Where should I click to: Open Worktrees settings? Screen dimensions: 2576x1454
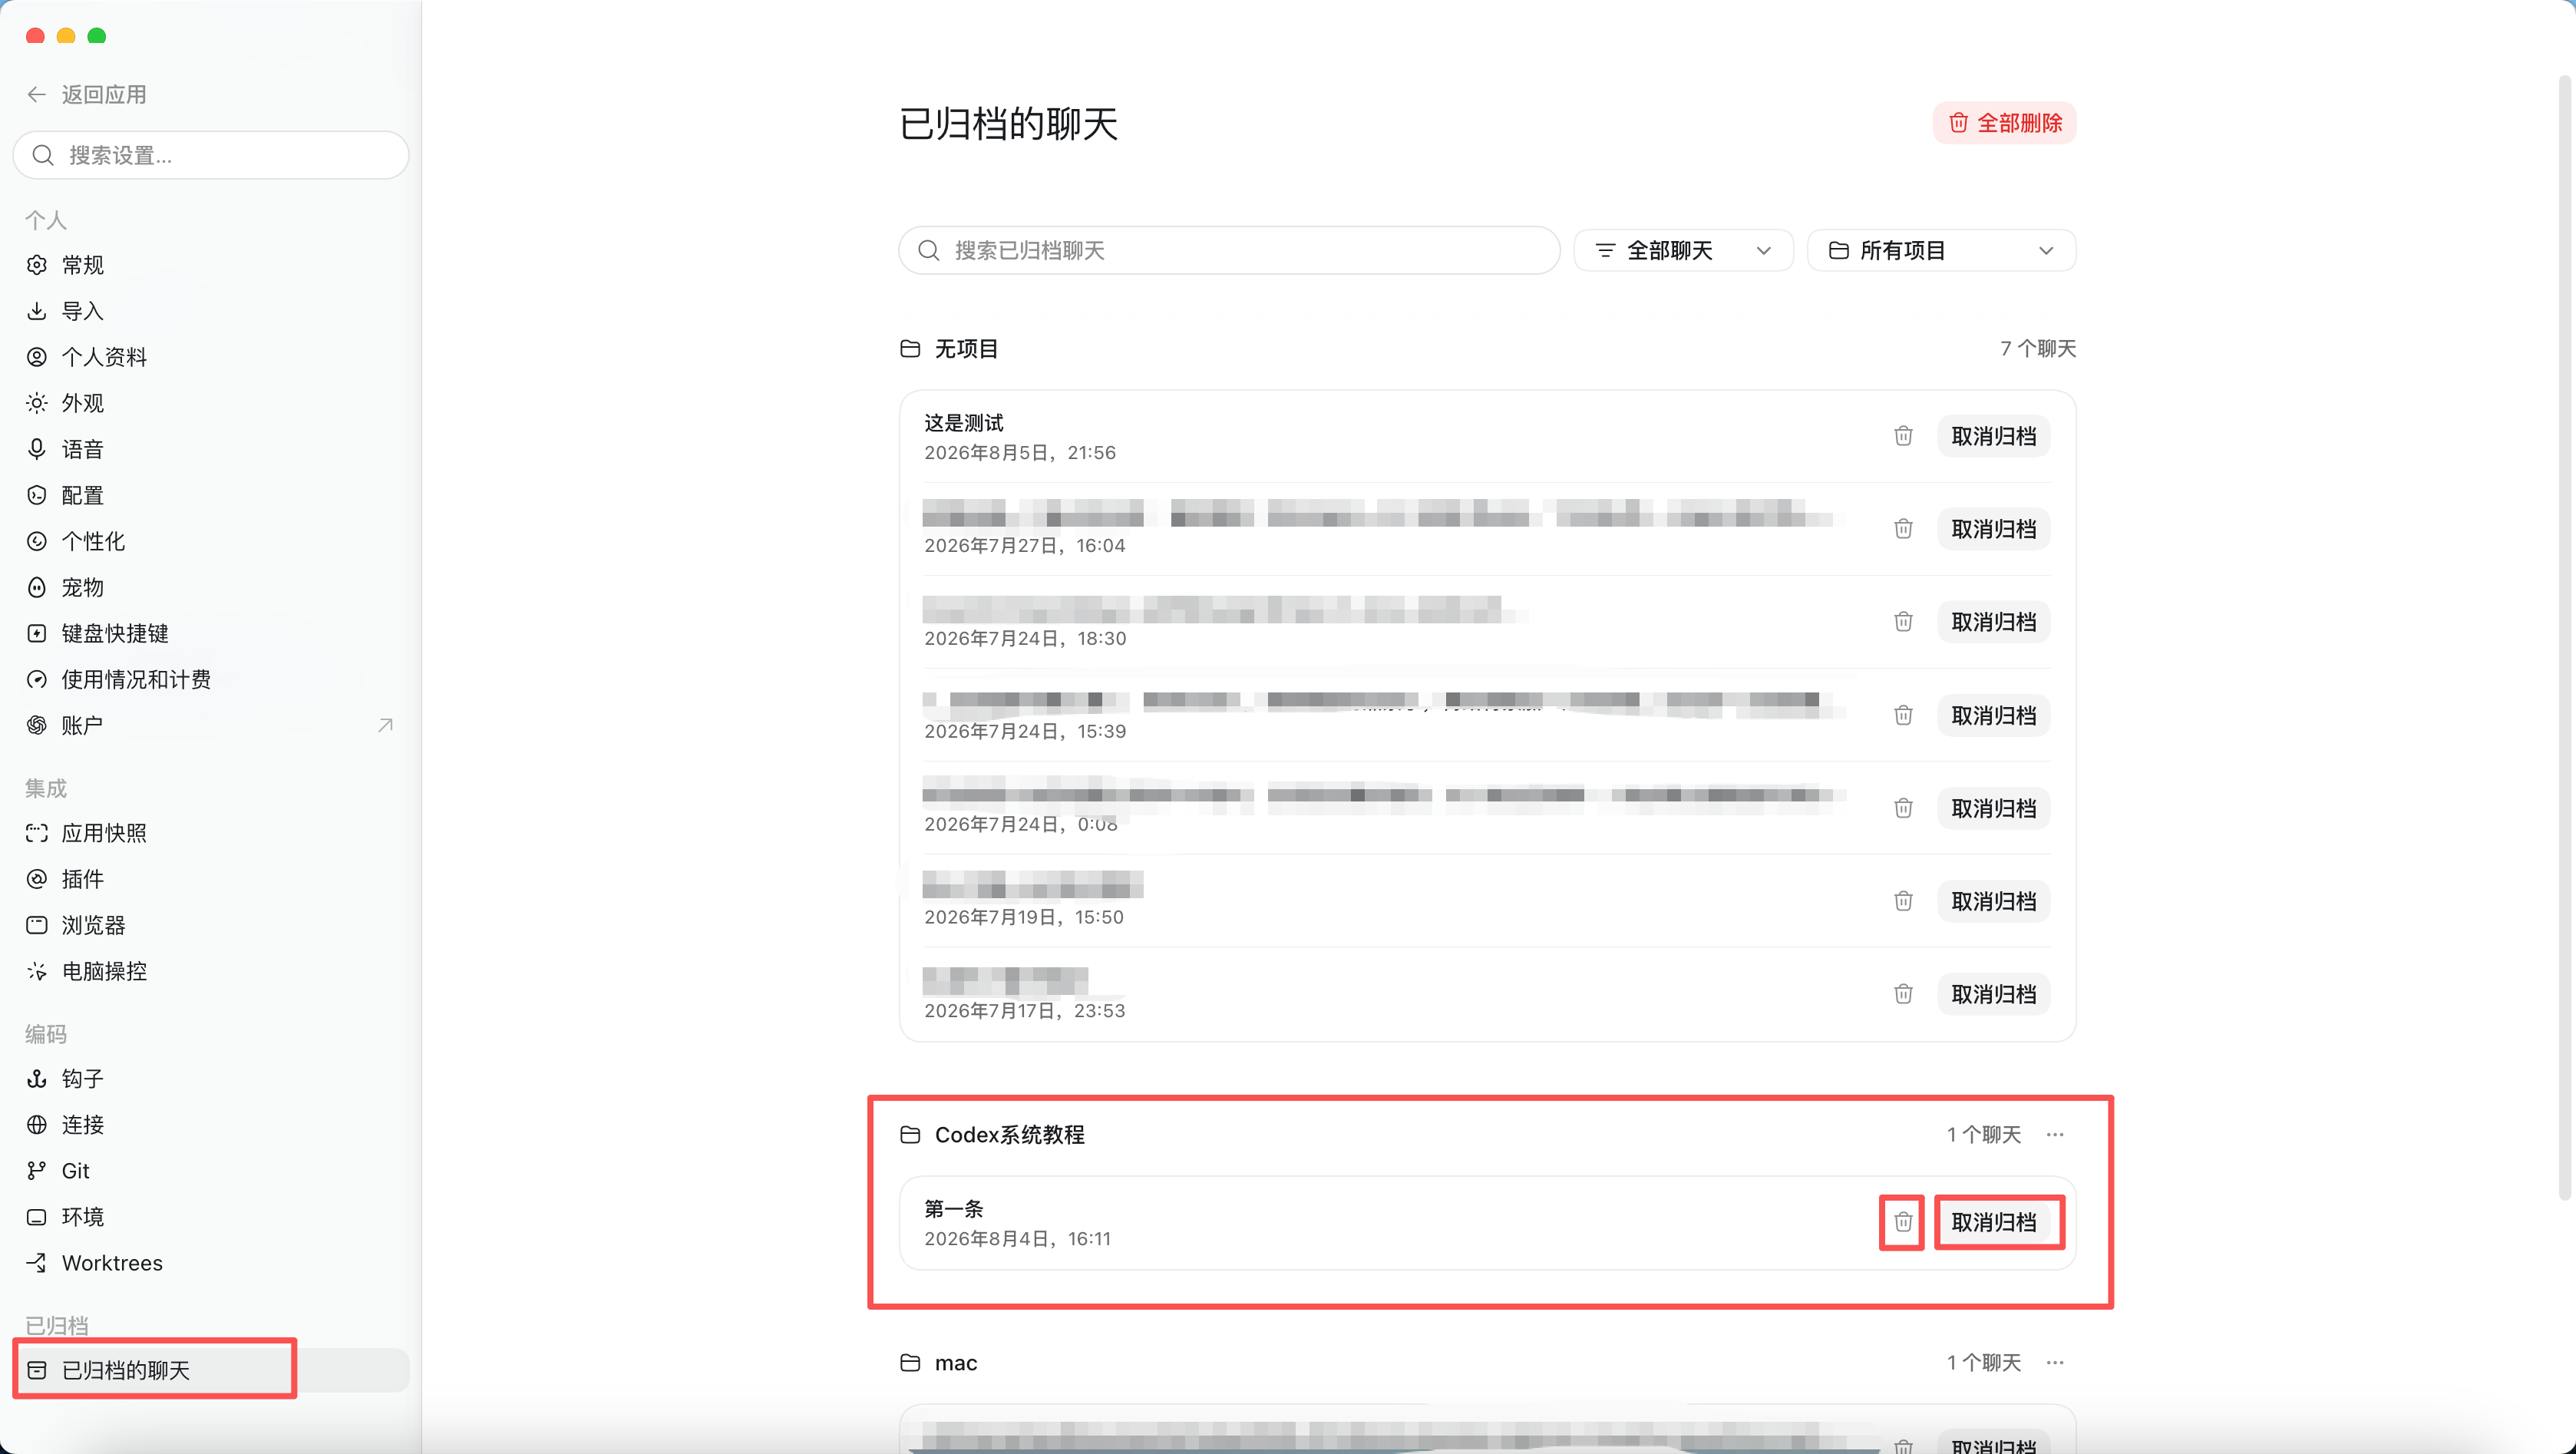pos(211,1263)
